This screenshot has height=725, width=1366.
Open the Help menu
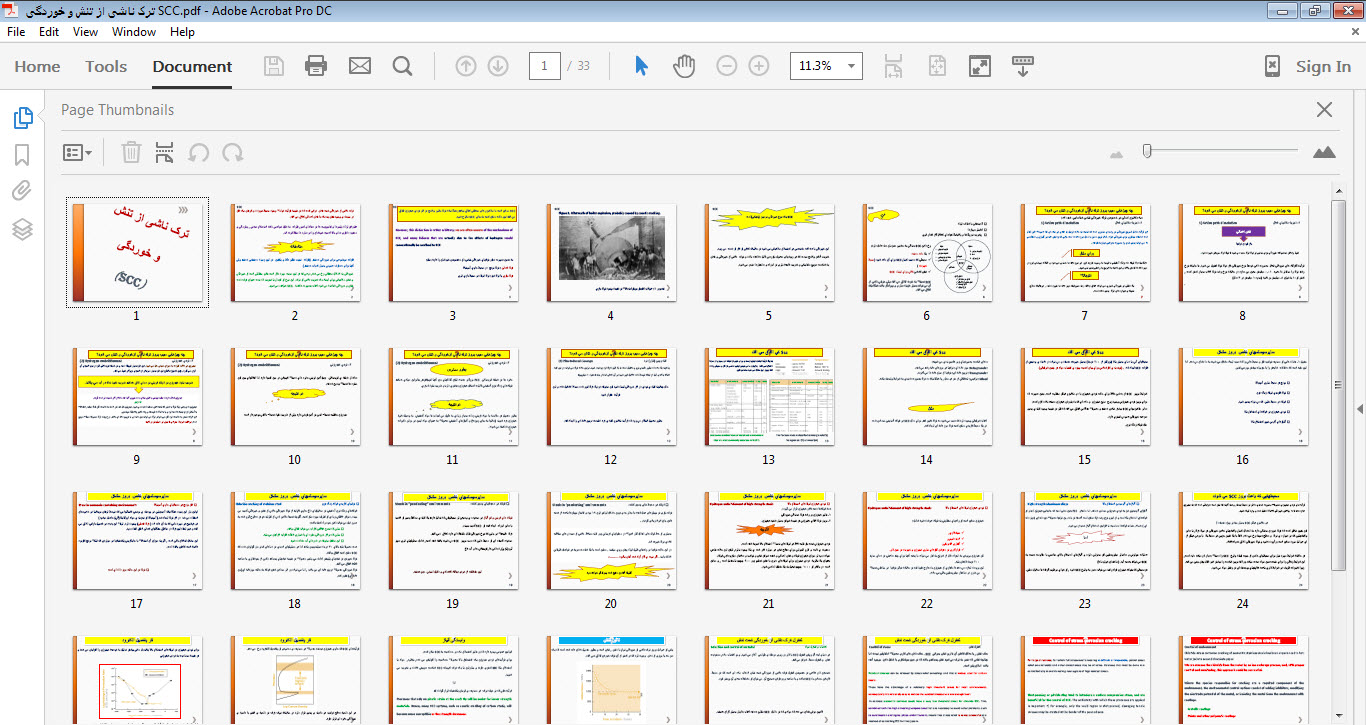(182, 31)
